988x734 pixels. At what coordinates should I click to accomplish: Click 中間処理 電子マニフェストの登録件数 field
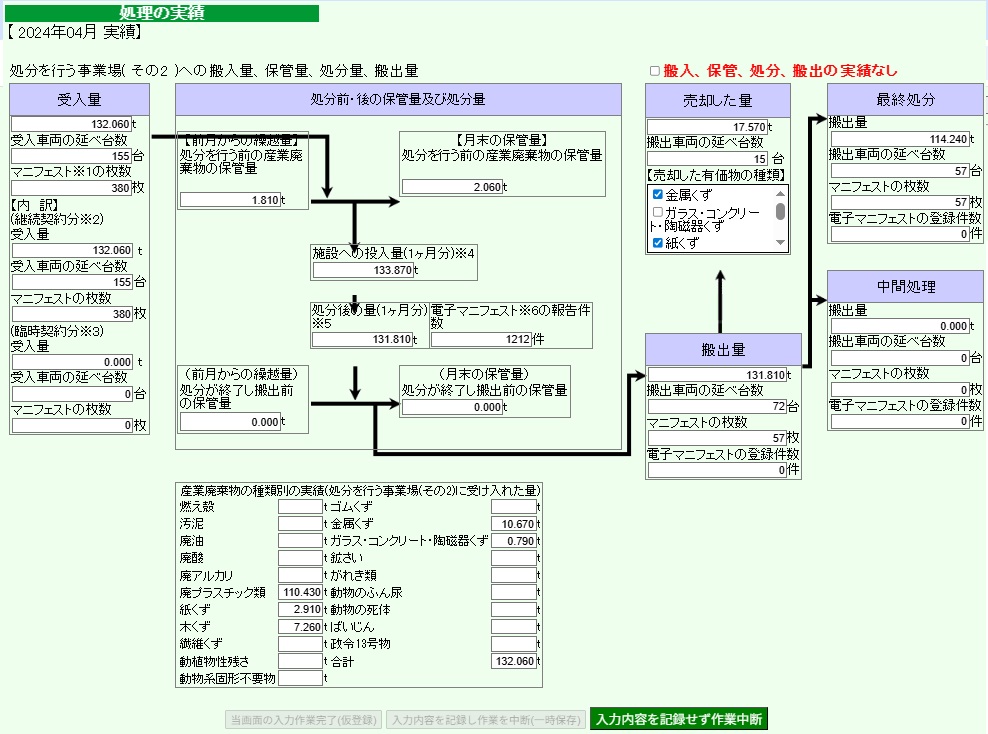click(900, 421)
